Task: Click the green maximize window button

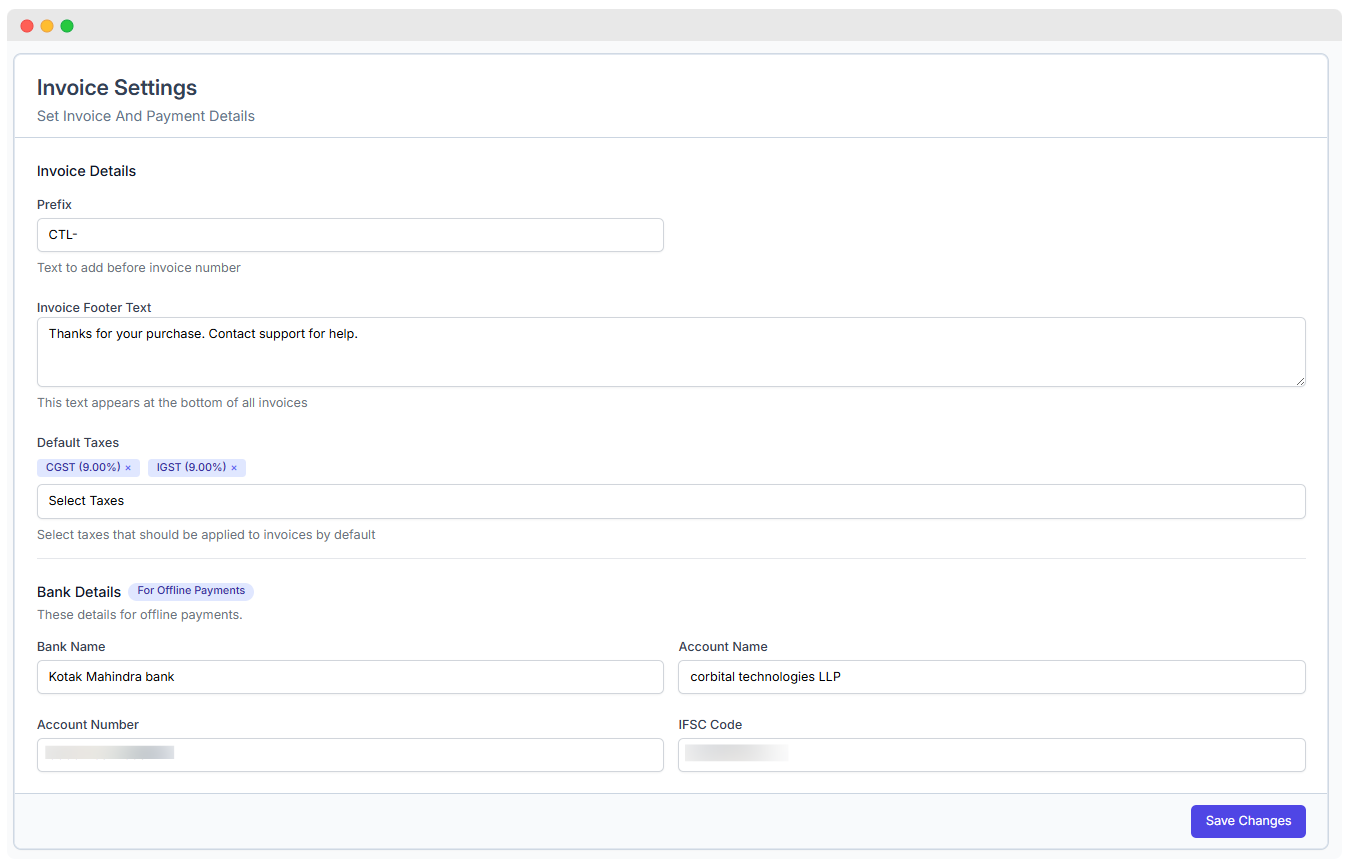Action: 67,26
